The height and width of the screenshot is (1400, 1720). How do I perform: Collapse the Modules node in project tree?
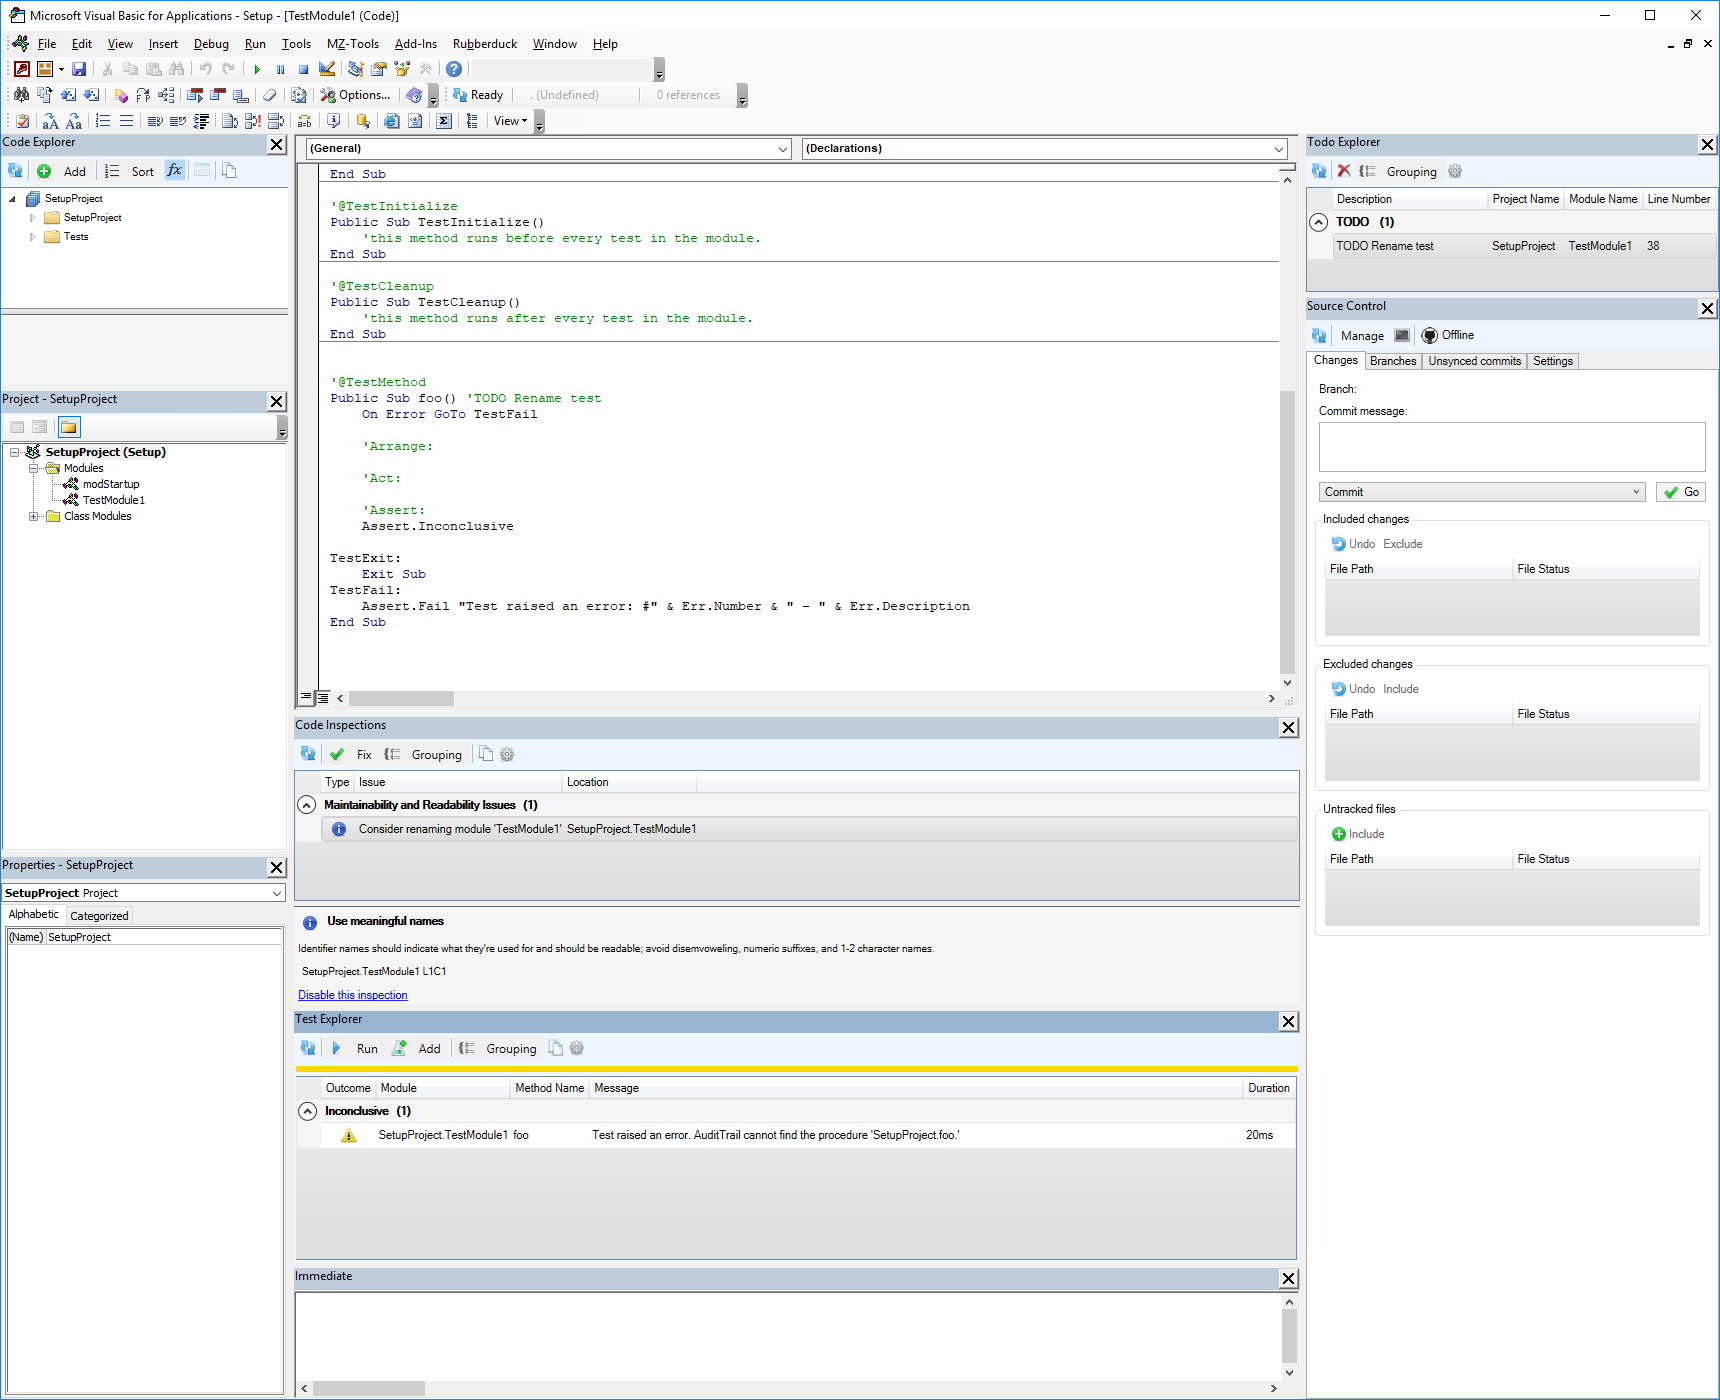pyautogui.click(x=33, y=468)
